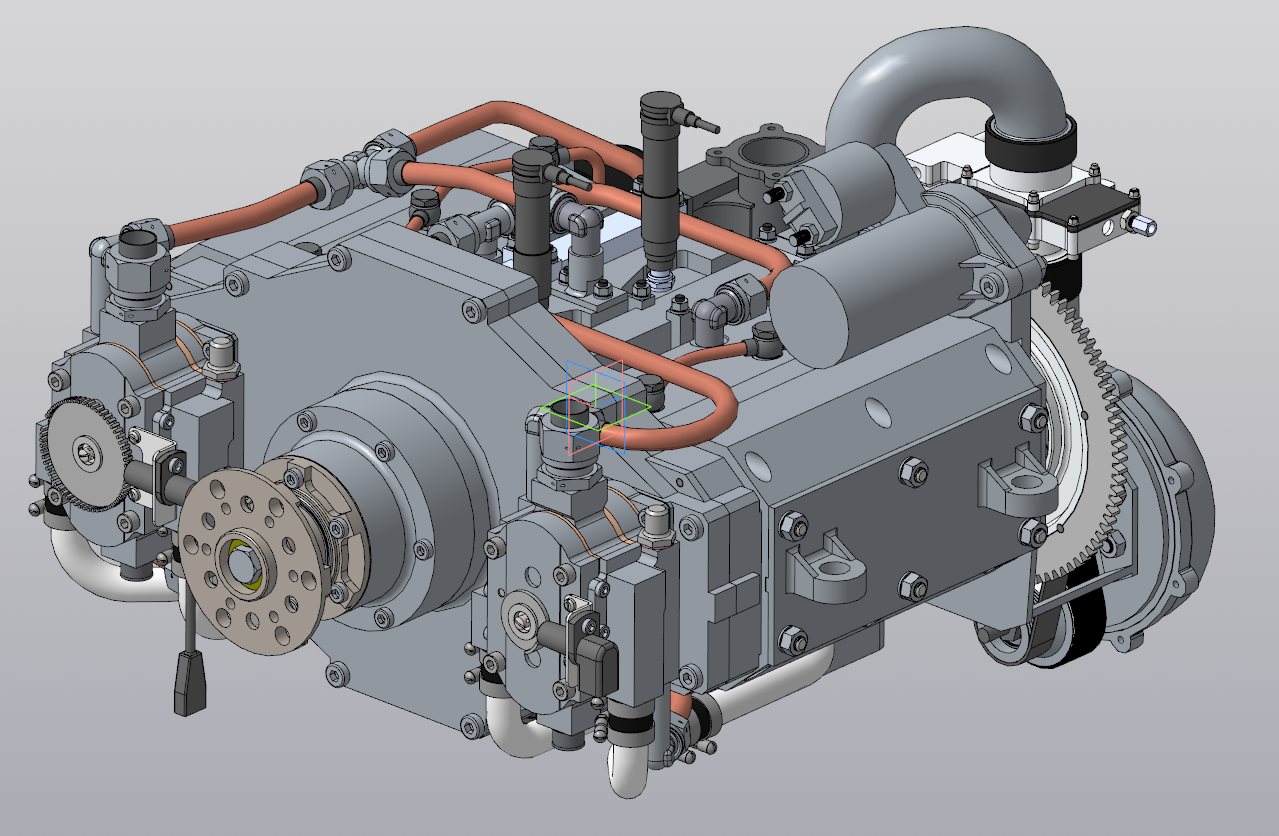The image size is (1279, 836).
Task: Click the black handle hanging at lower left
Action: point(189,685)
